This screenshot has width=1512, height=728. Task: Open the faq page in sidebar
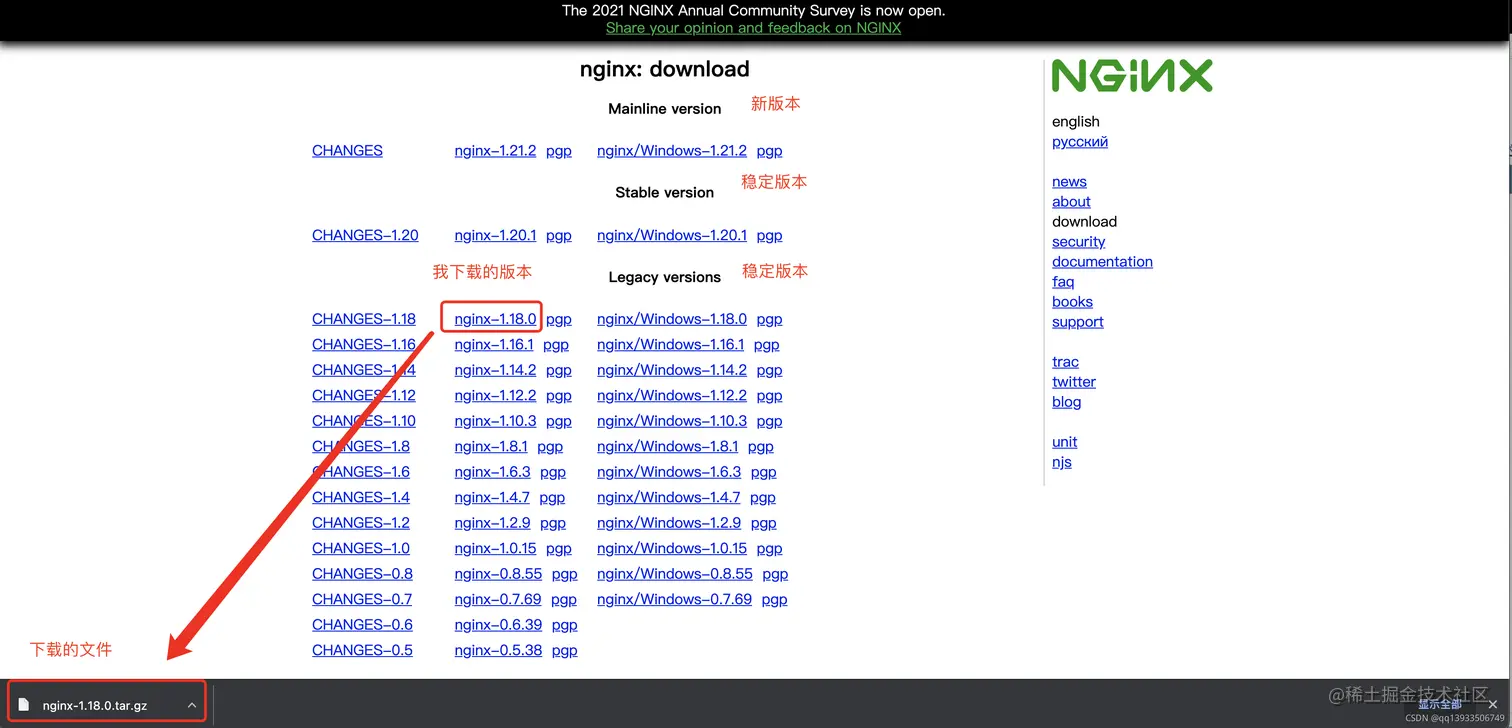click(1063, 282)
